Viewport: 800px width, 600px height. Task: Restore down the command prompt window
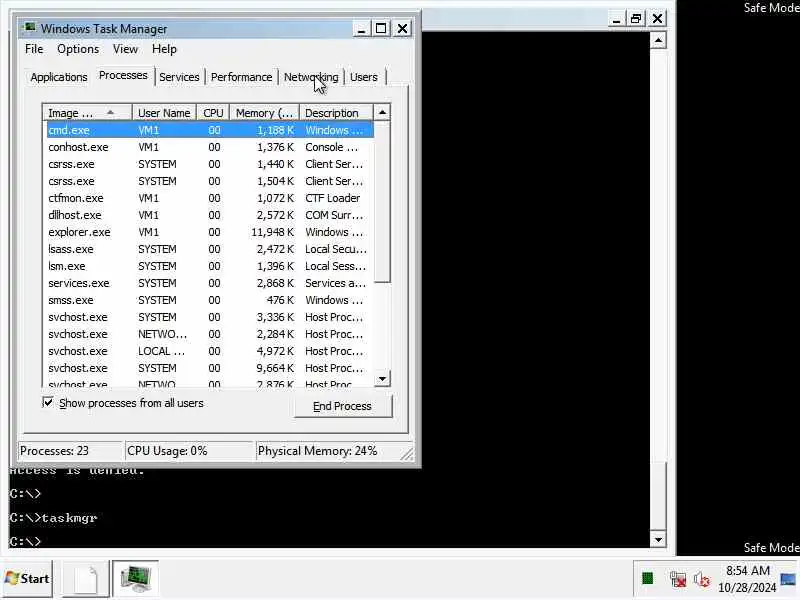pyautogui.click(x=636, y=19)
